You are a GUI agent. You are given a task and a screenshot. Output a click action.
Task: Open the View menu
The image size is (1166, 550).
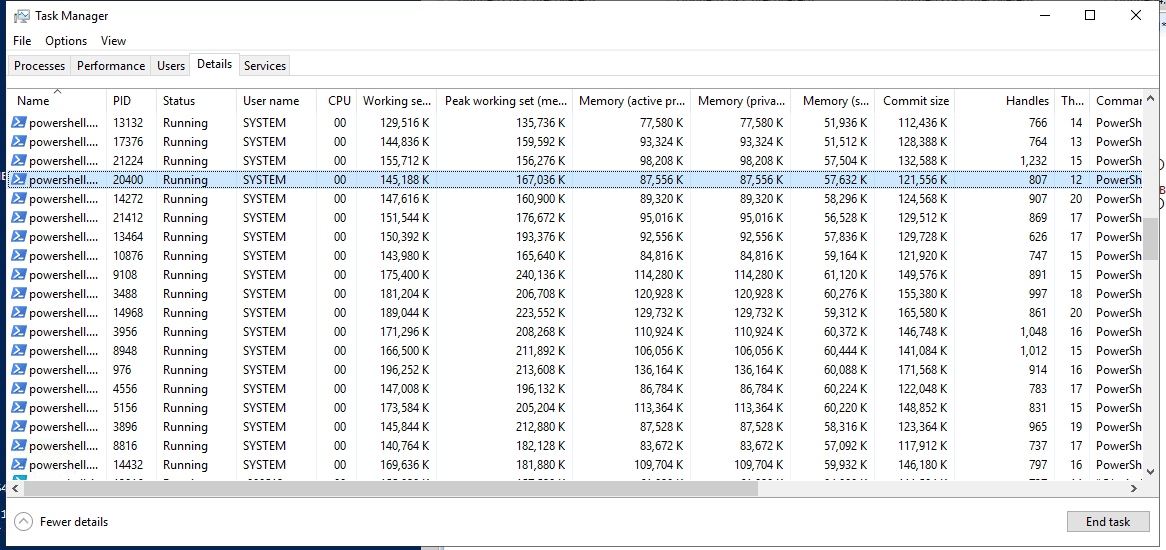[114, 41]
